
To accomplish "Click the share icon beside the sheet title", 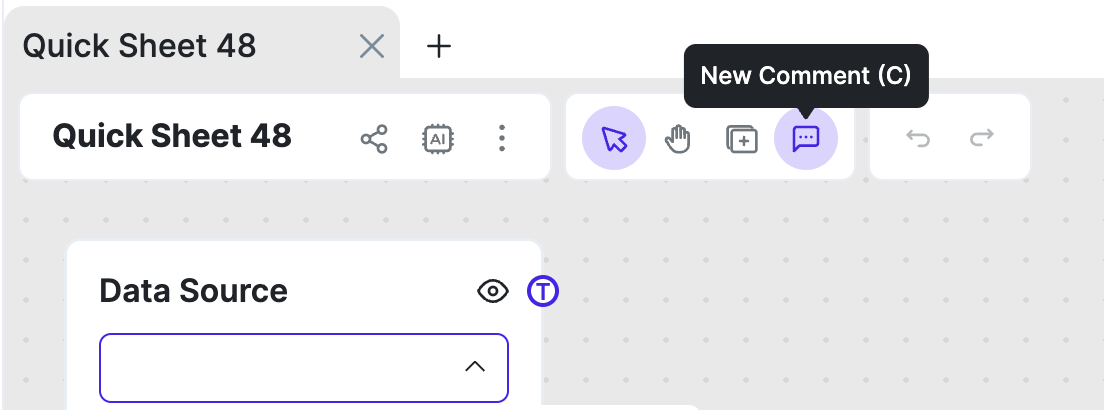I will pyautogui.click(x=374, y=138).
